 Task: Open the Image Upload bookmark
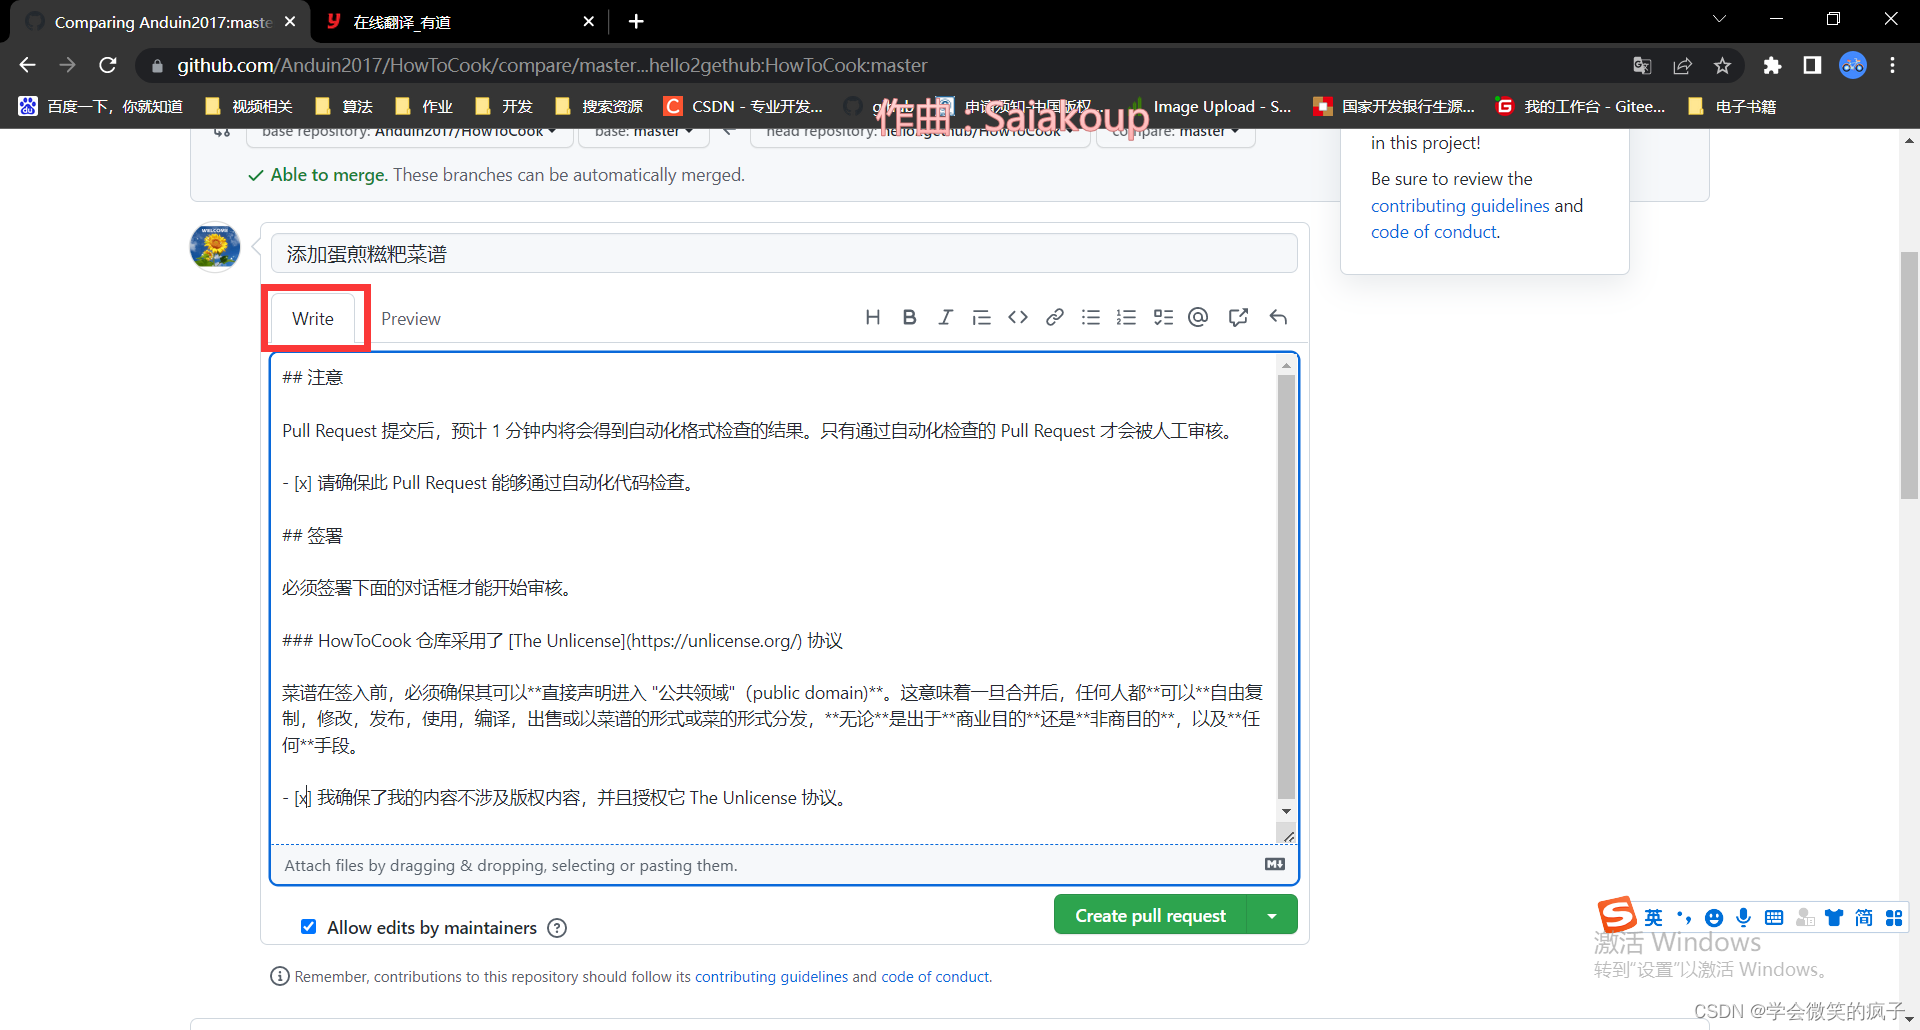(x=1212, y=106)
